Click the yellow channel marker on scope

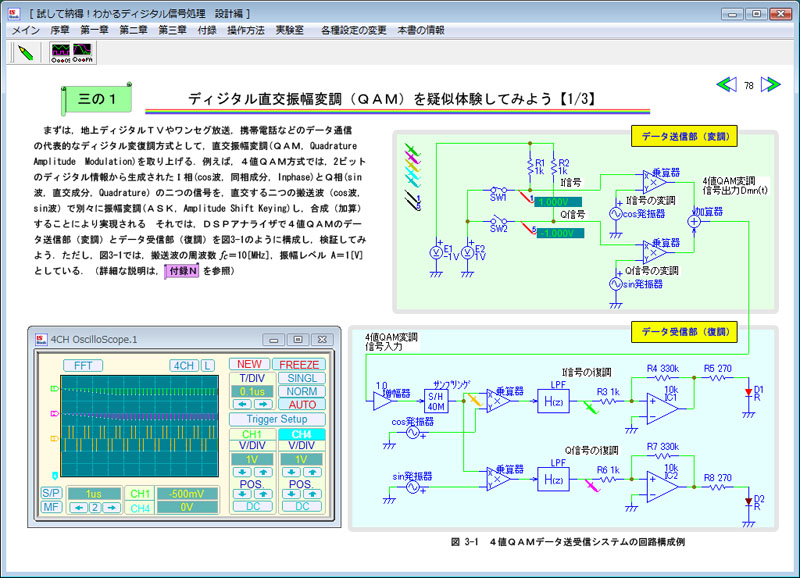[54, 438]
